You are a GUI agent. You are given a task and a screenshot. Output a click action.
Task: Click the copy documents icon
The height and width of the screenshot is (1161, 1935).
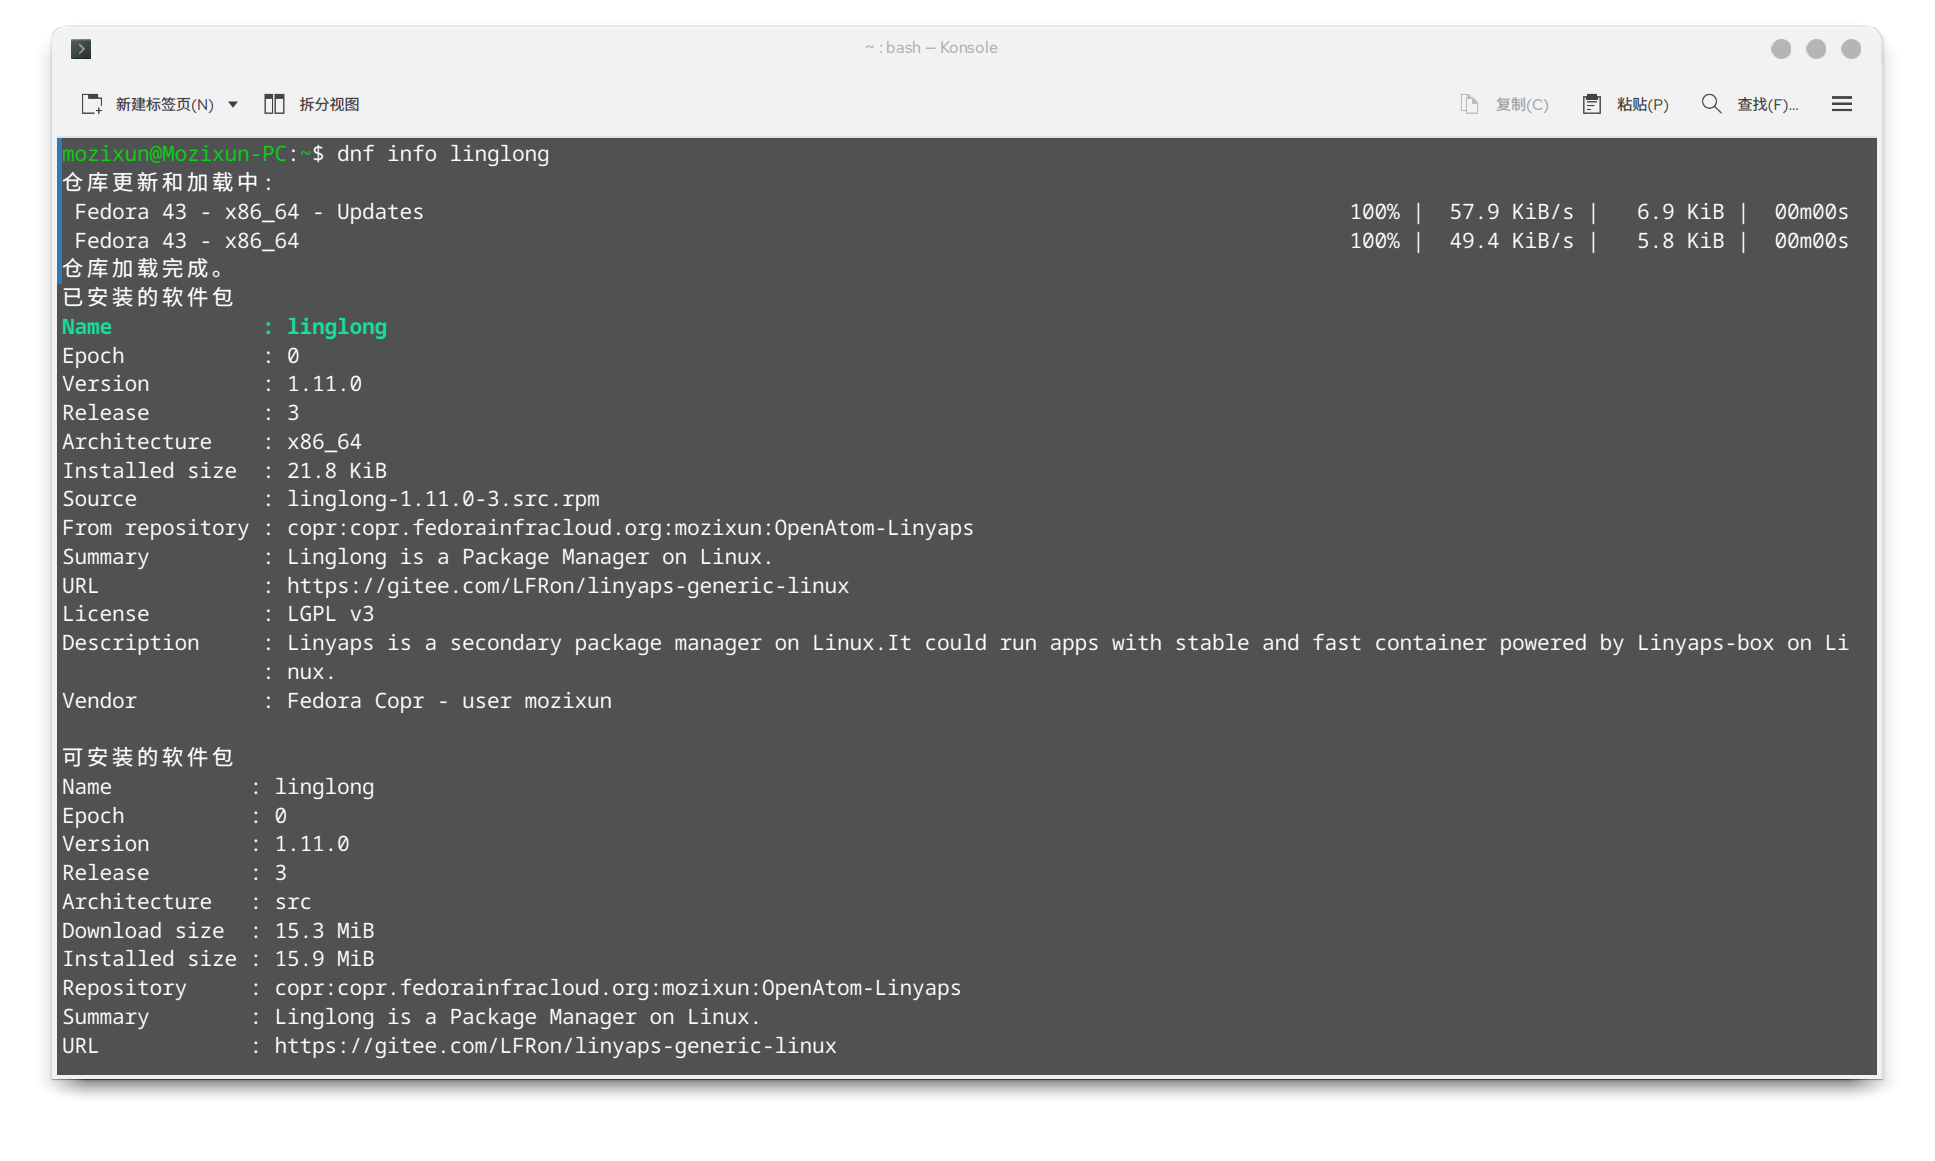pos(1469,104)
